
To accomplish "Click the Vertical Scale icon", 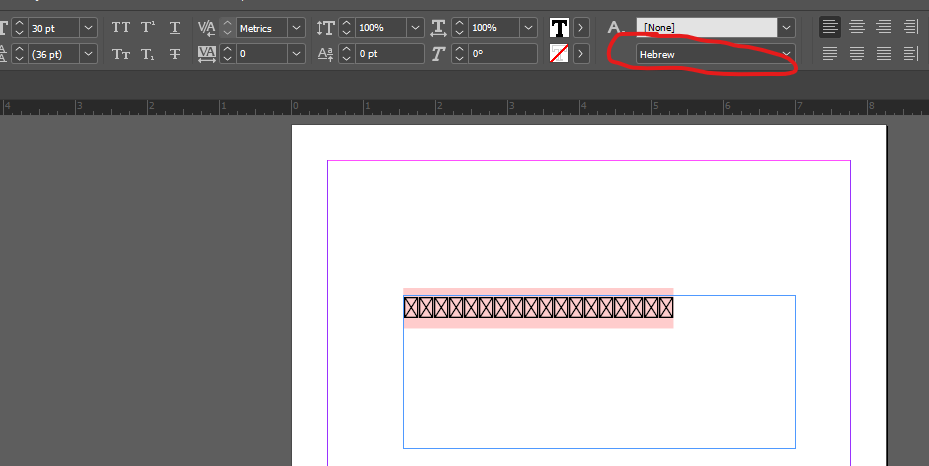I will tap(325, 28).
